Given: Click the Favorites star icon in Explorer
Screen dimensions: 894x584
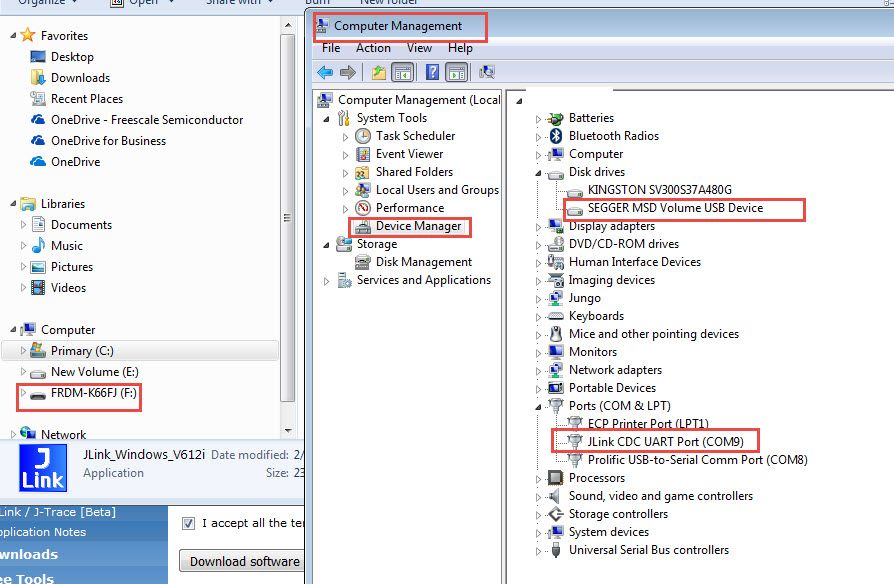Looking at the screenshot, I should click(x=27, y=35).
